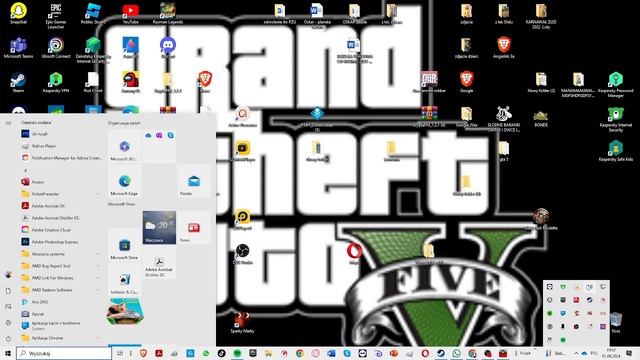Screen dimensions: 640x360
Task: Expand the AMD Bug Report Tool folder
Action: click(60, 266)
